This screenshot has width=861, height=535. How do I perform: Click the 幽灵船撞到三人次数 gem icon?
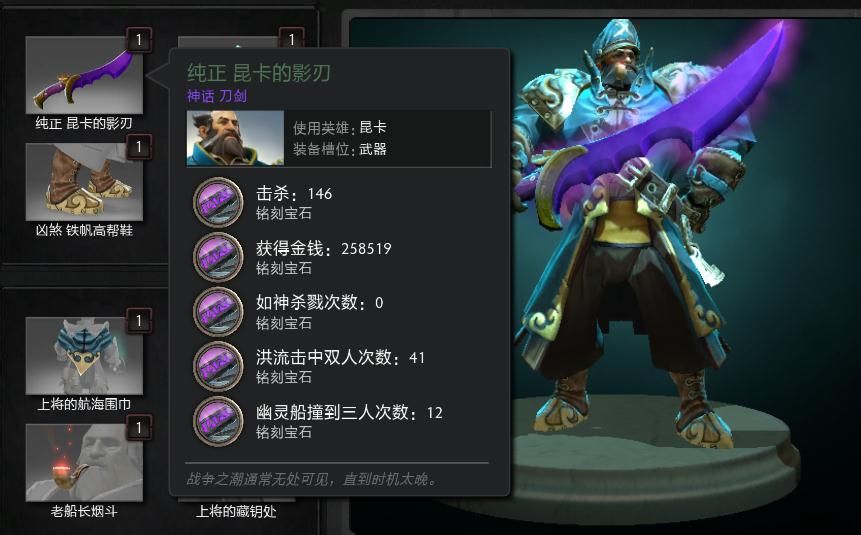tap(218, 421)
